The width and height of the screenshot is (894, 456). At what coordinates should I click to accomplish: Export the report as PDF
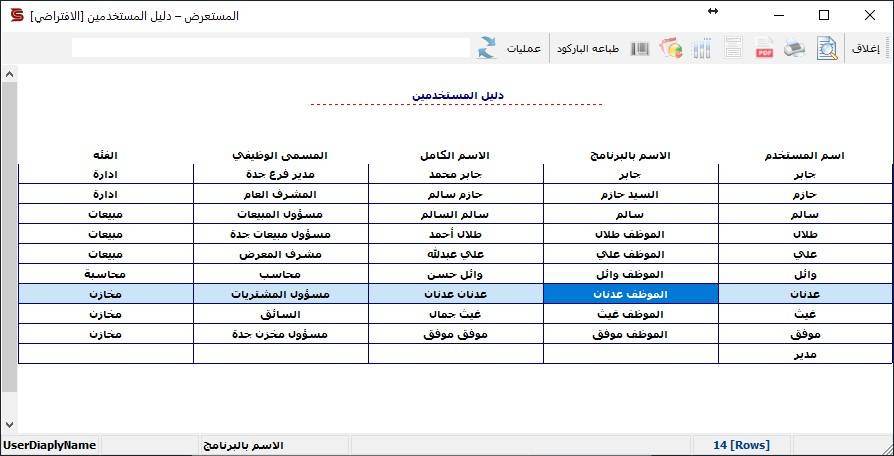point(764,48)
